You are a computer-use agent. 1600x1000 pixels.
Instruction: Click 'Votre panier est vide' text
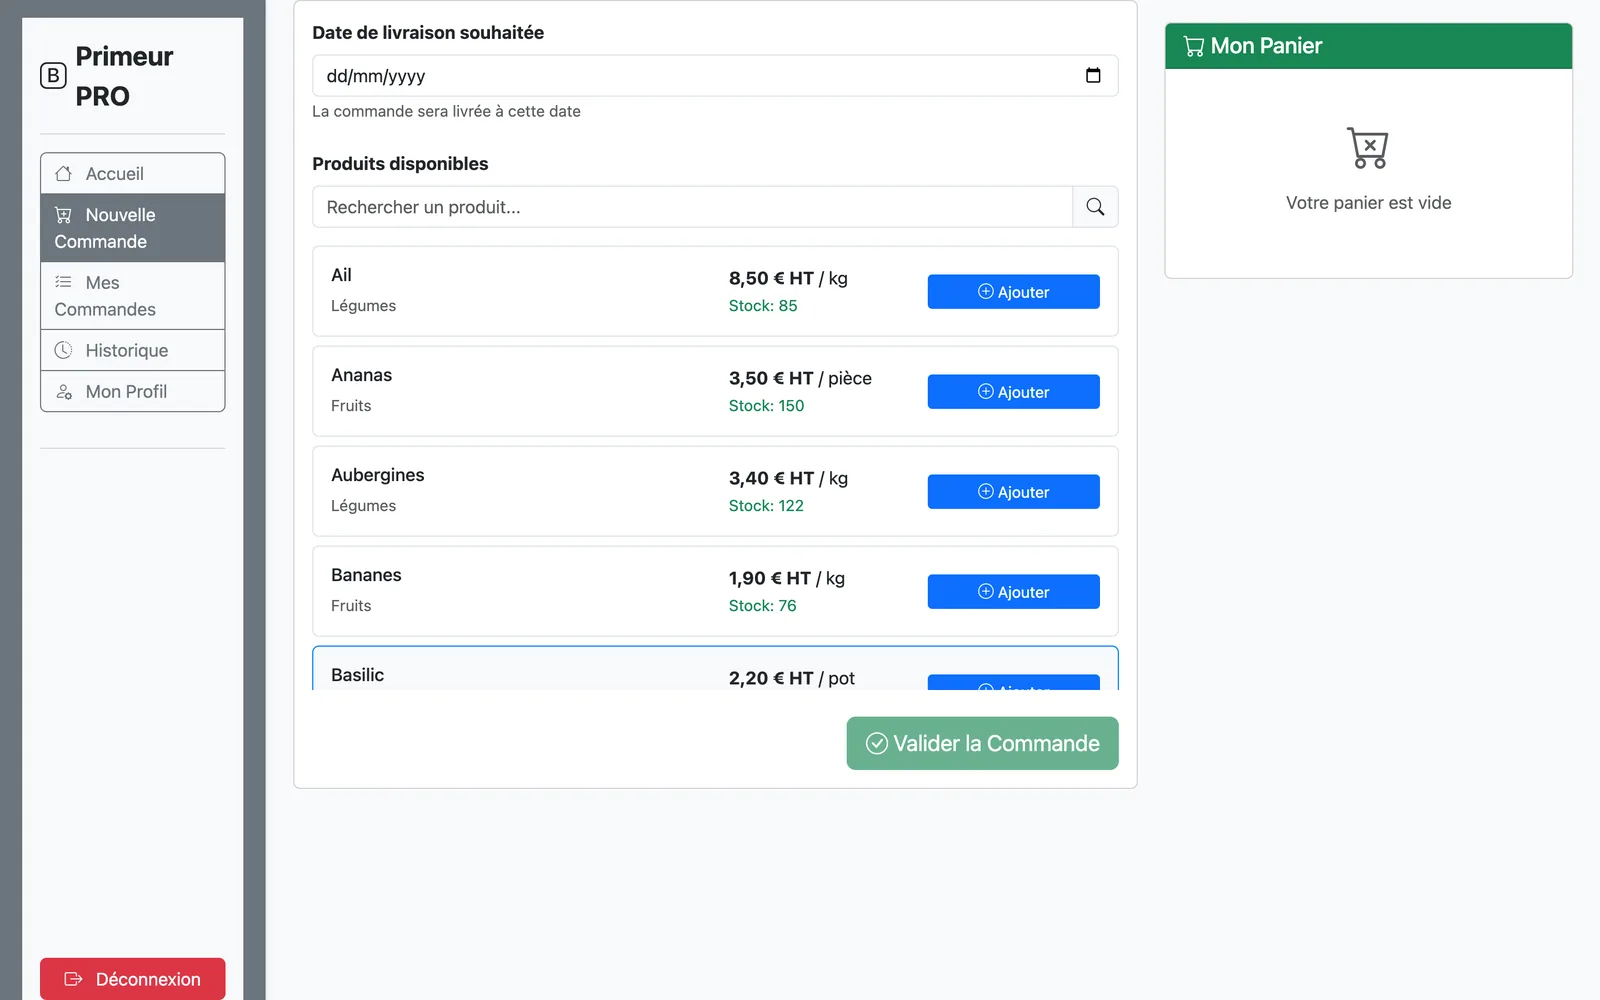pyautogui.click(x=1368, y=203)
